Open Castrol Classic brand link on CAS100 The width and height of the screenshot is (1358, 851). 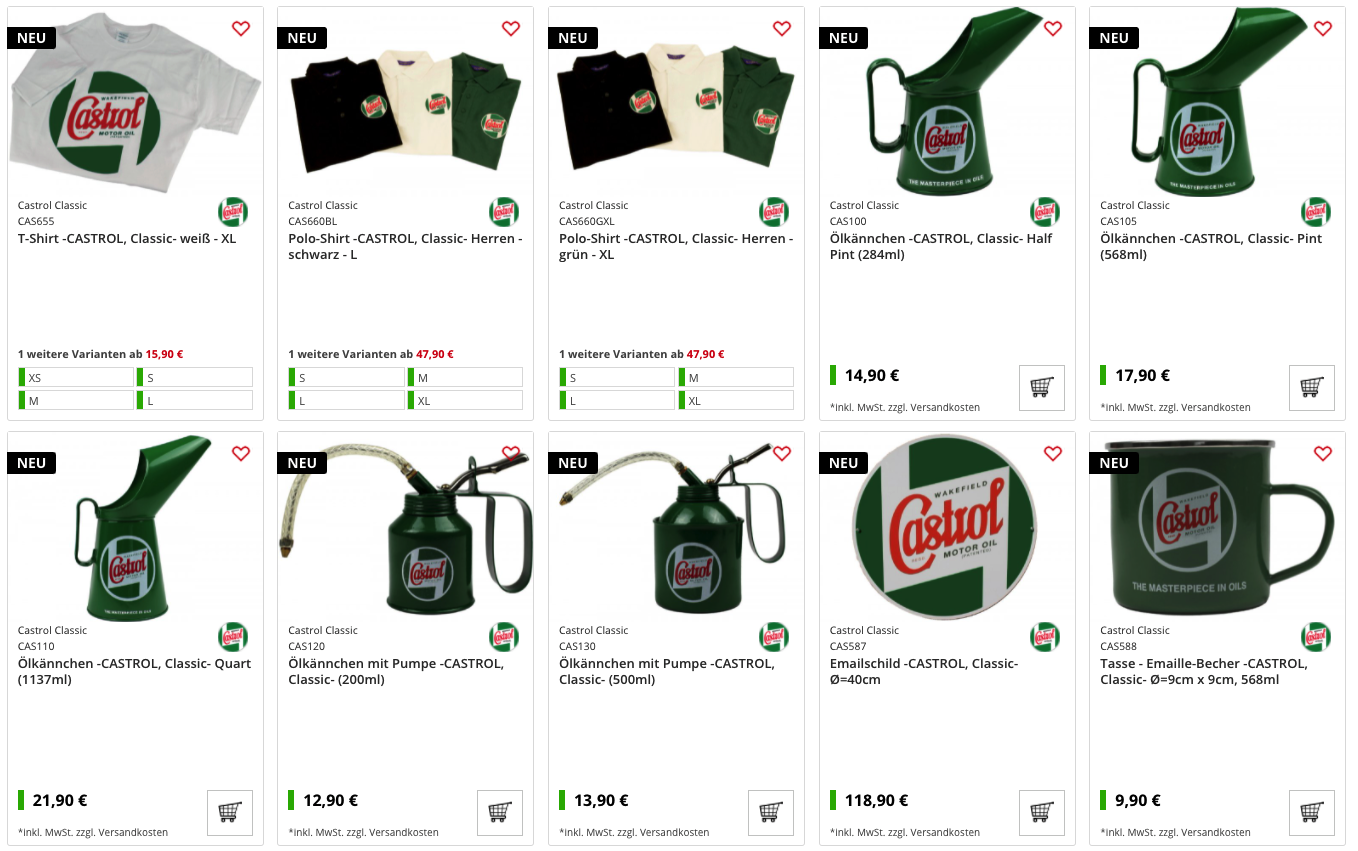click(864, 205)
